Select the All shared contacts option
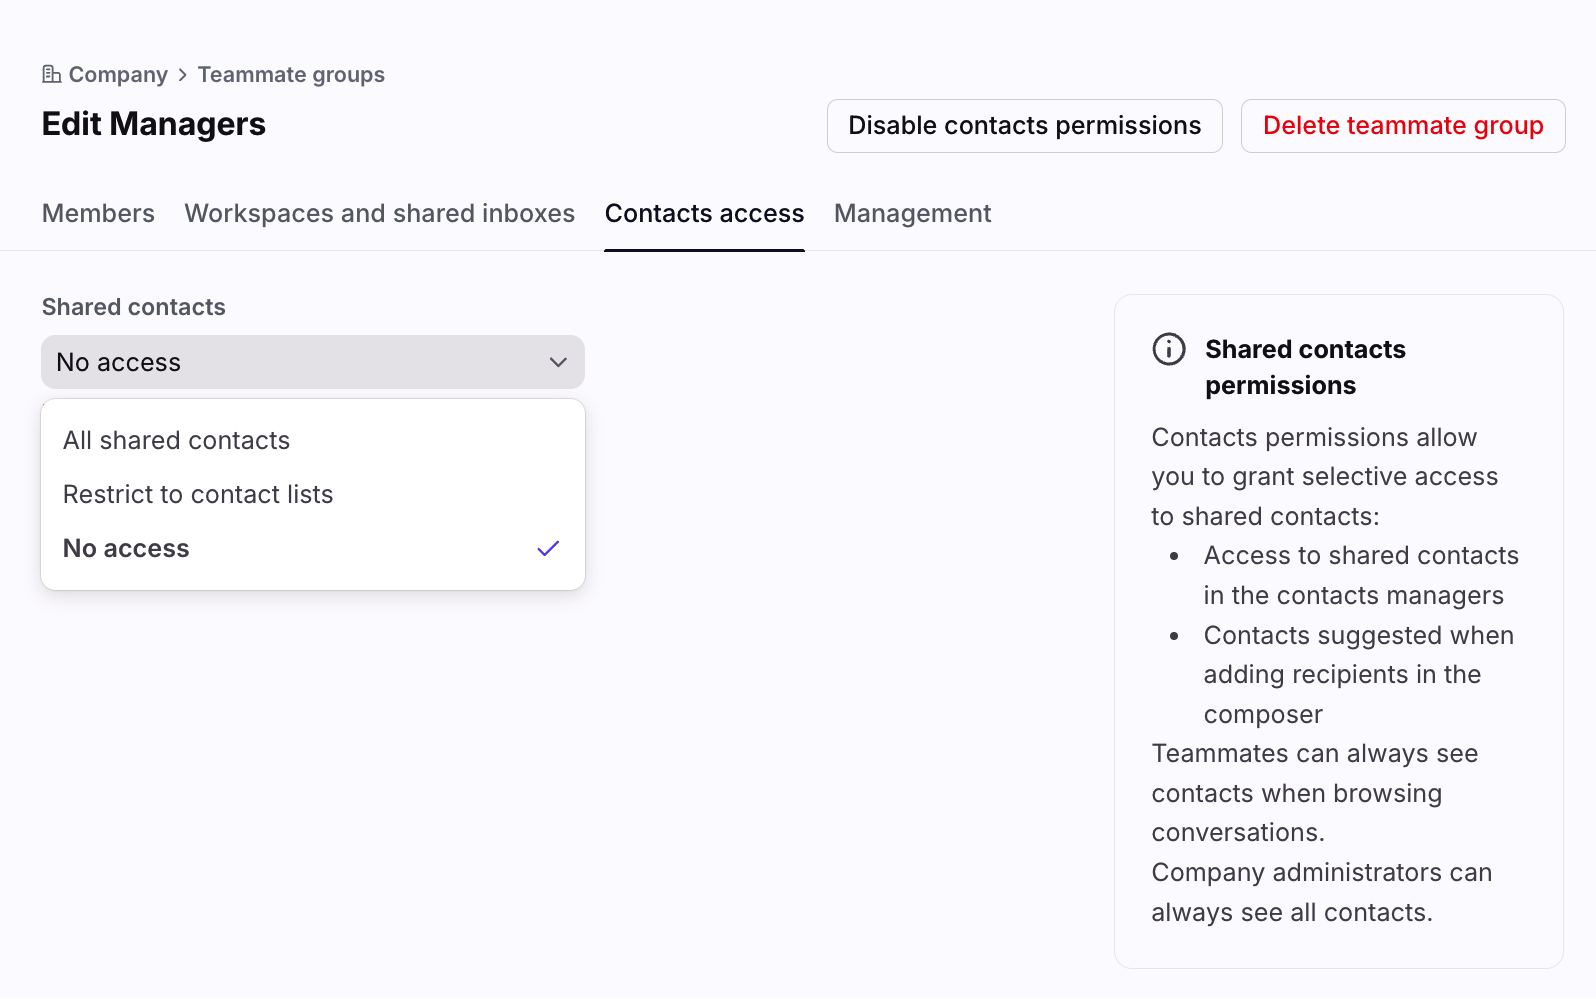The height and width of the screenshot is (998, 1596). (177, 441)
